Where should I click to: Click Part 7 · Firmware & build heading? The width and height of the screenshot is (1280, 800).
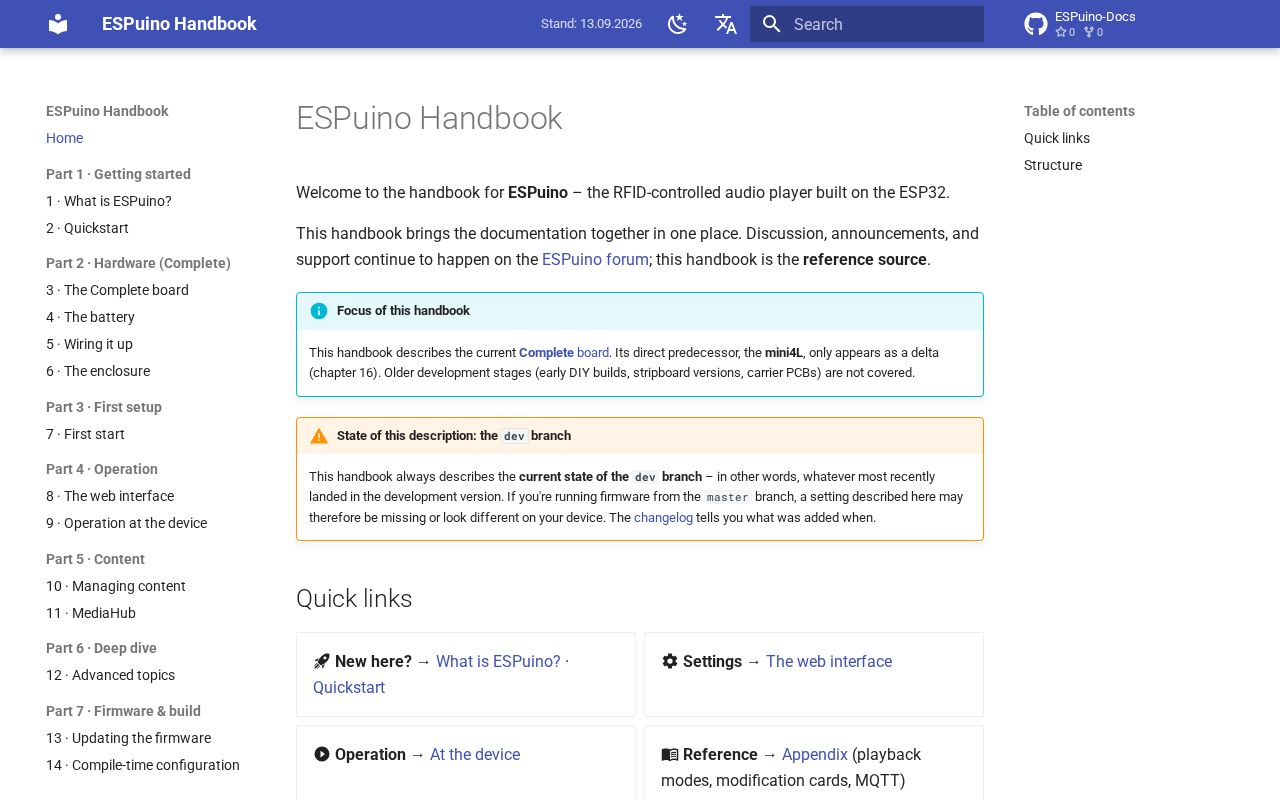click(x=123, y=711)
